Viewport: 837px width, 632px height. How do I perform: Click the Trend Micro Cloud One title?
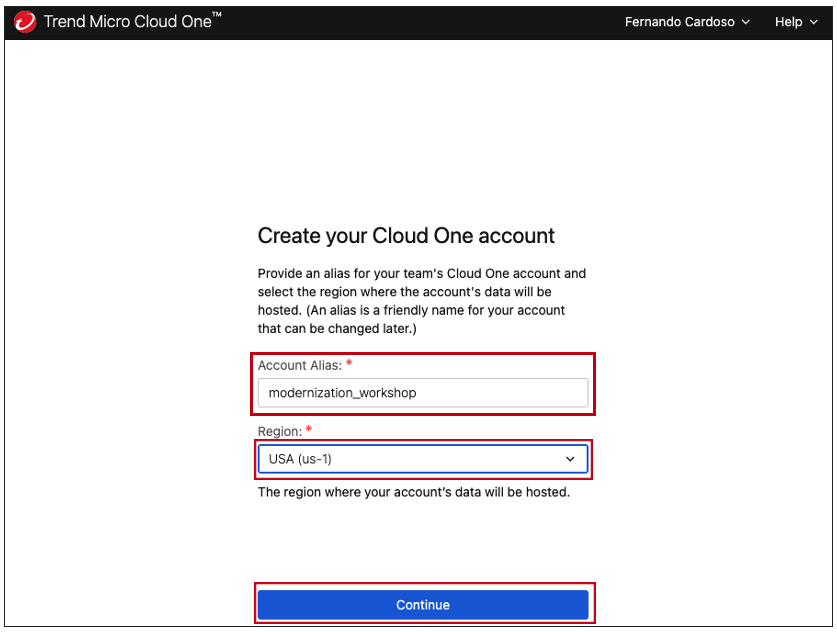(x=132, y=21)
